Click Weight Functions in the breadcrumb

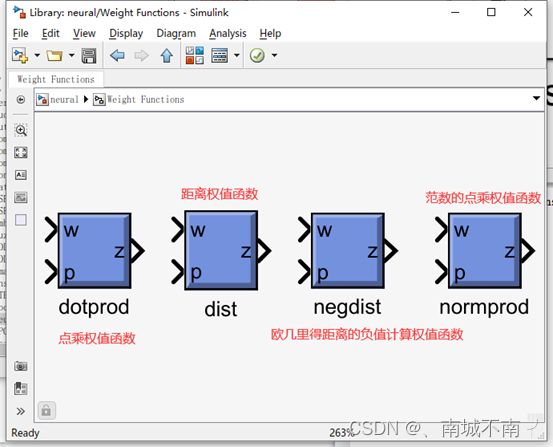point(145,99)
